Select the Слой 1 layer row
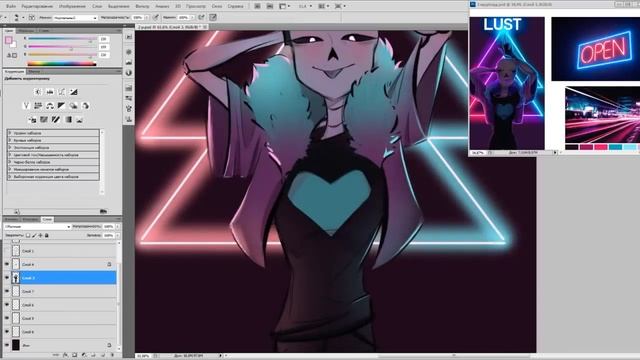Screen dimensions: 640x360 click(x=60, y=251)
